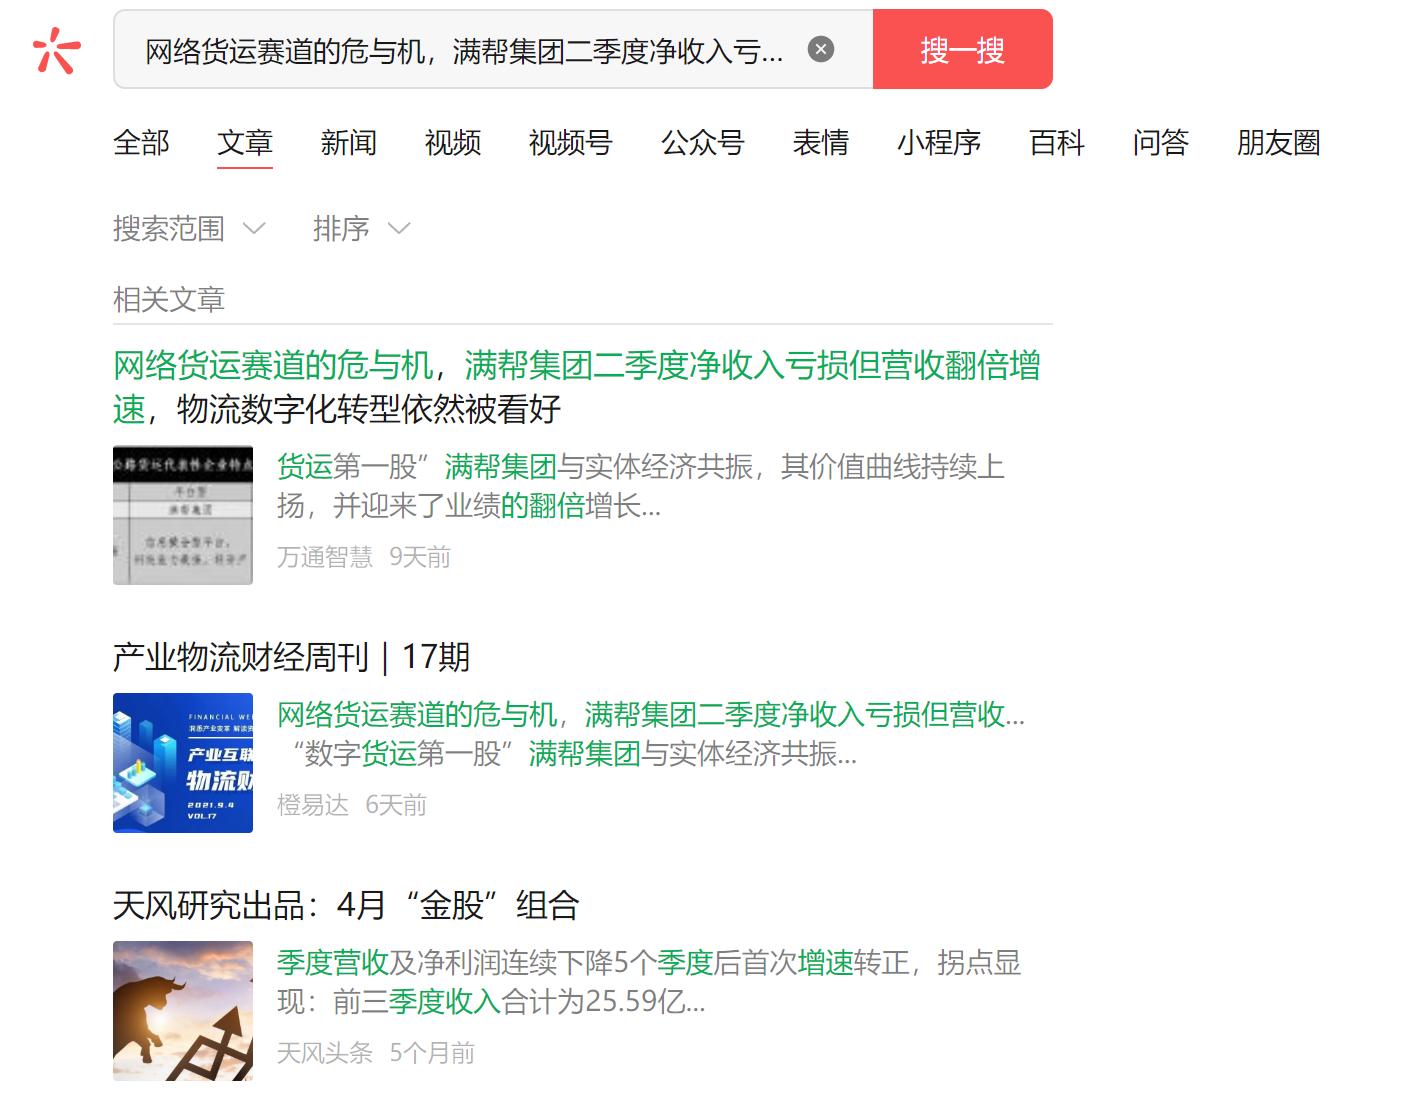The image size is (1409, 1103).
Task: Open the 朋友圈 tab
Action: pos(1278,143)
